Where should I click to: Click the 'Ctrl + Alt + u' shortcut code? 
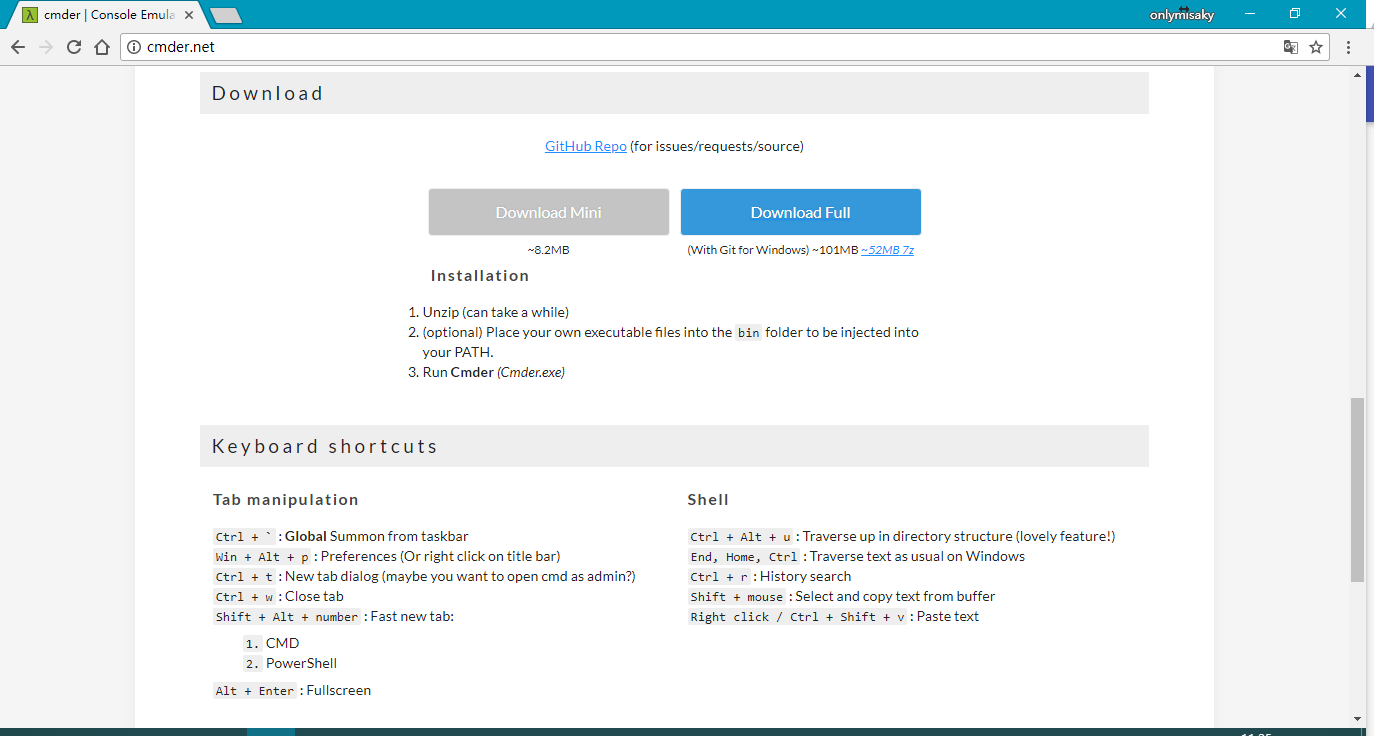point(741,537)
